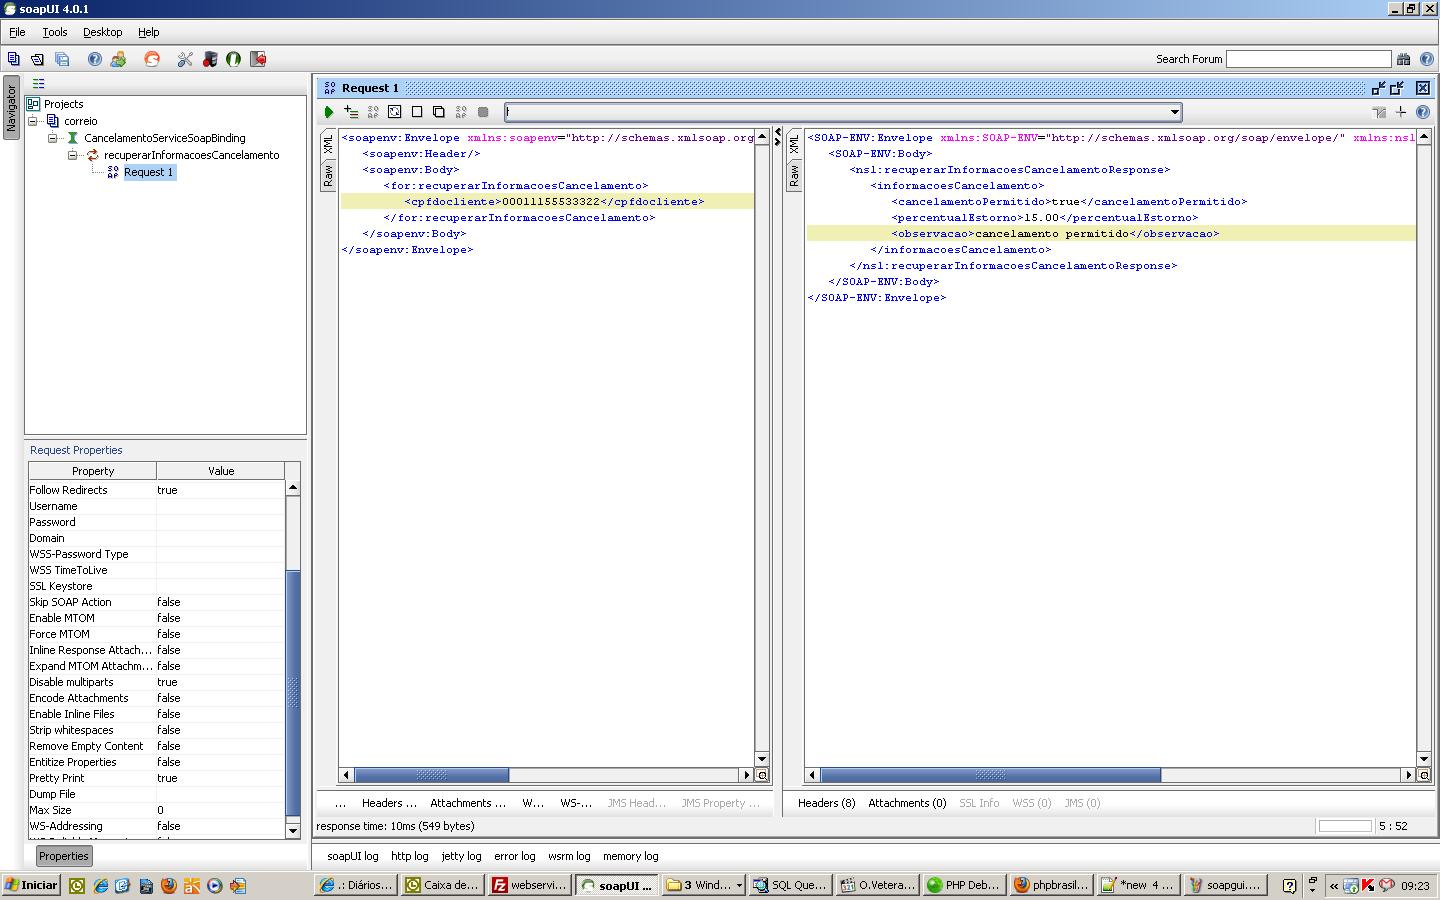Open the user forum people icon

click(118, 59)
